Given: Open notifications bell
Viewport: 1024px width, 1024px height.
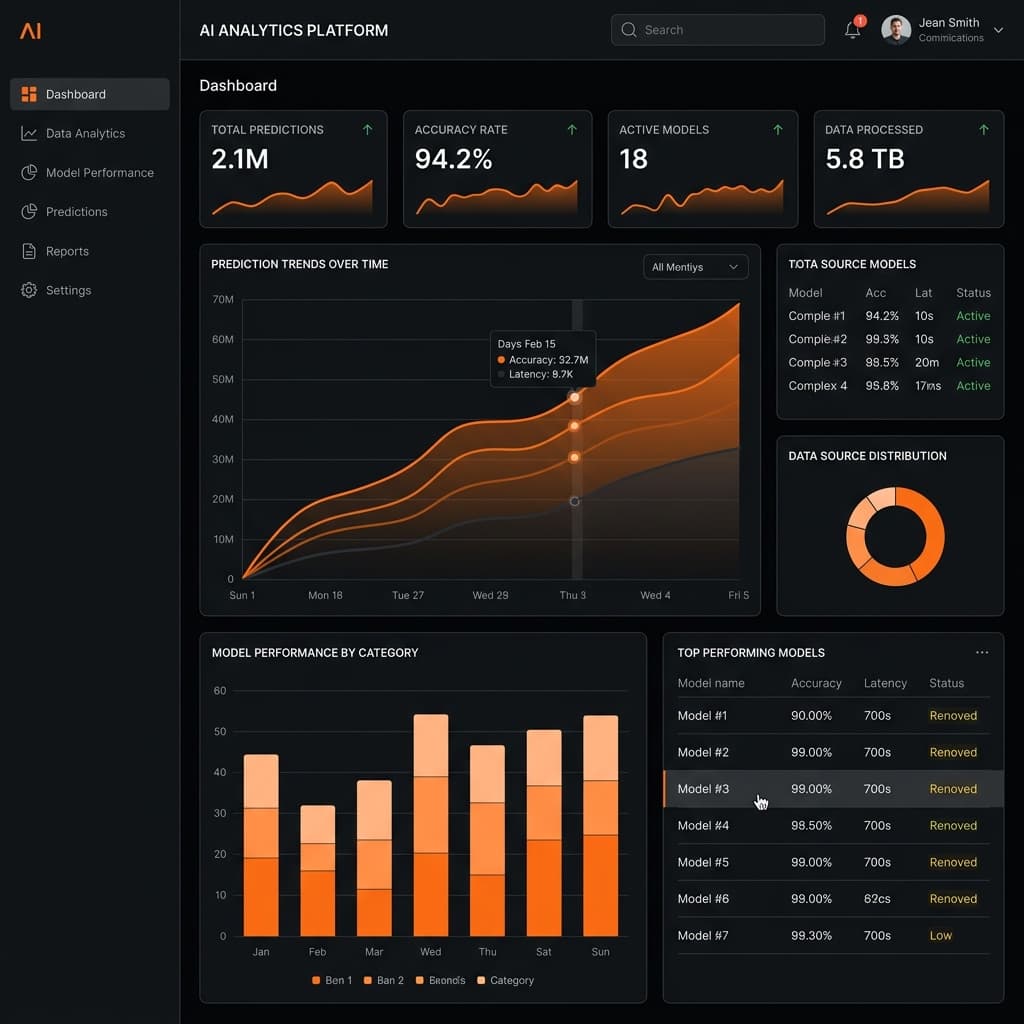Looking at the screenshot, I should click(x=852, y=30).
